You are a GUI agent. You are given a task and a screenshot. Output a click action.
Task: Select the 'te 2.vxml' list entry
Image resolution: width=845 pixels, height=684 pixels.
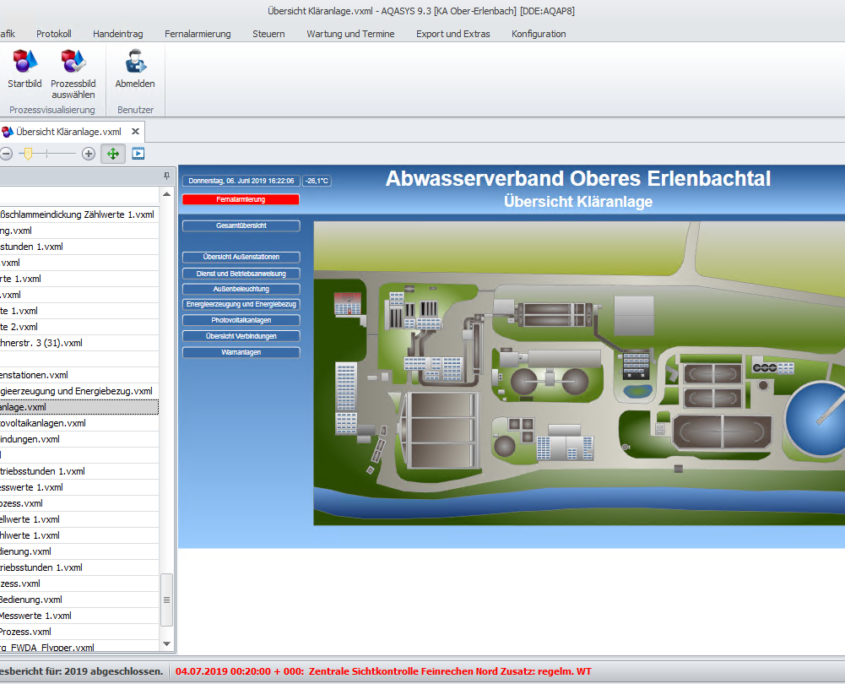click(x=79, y=327)
